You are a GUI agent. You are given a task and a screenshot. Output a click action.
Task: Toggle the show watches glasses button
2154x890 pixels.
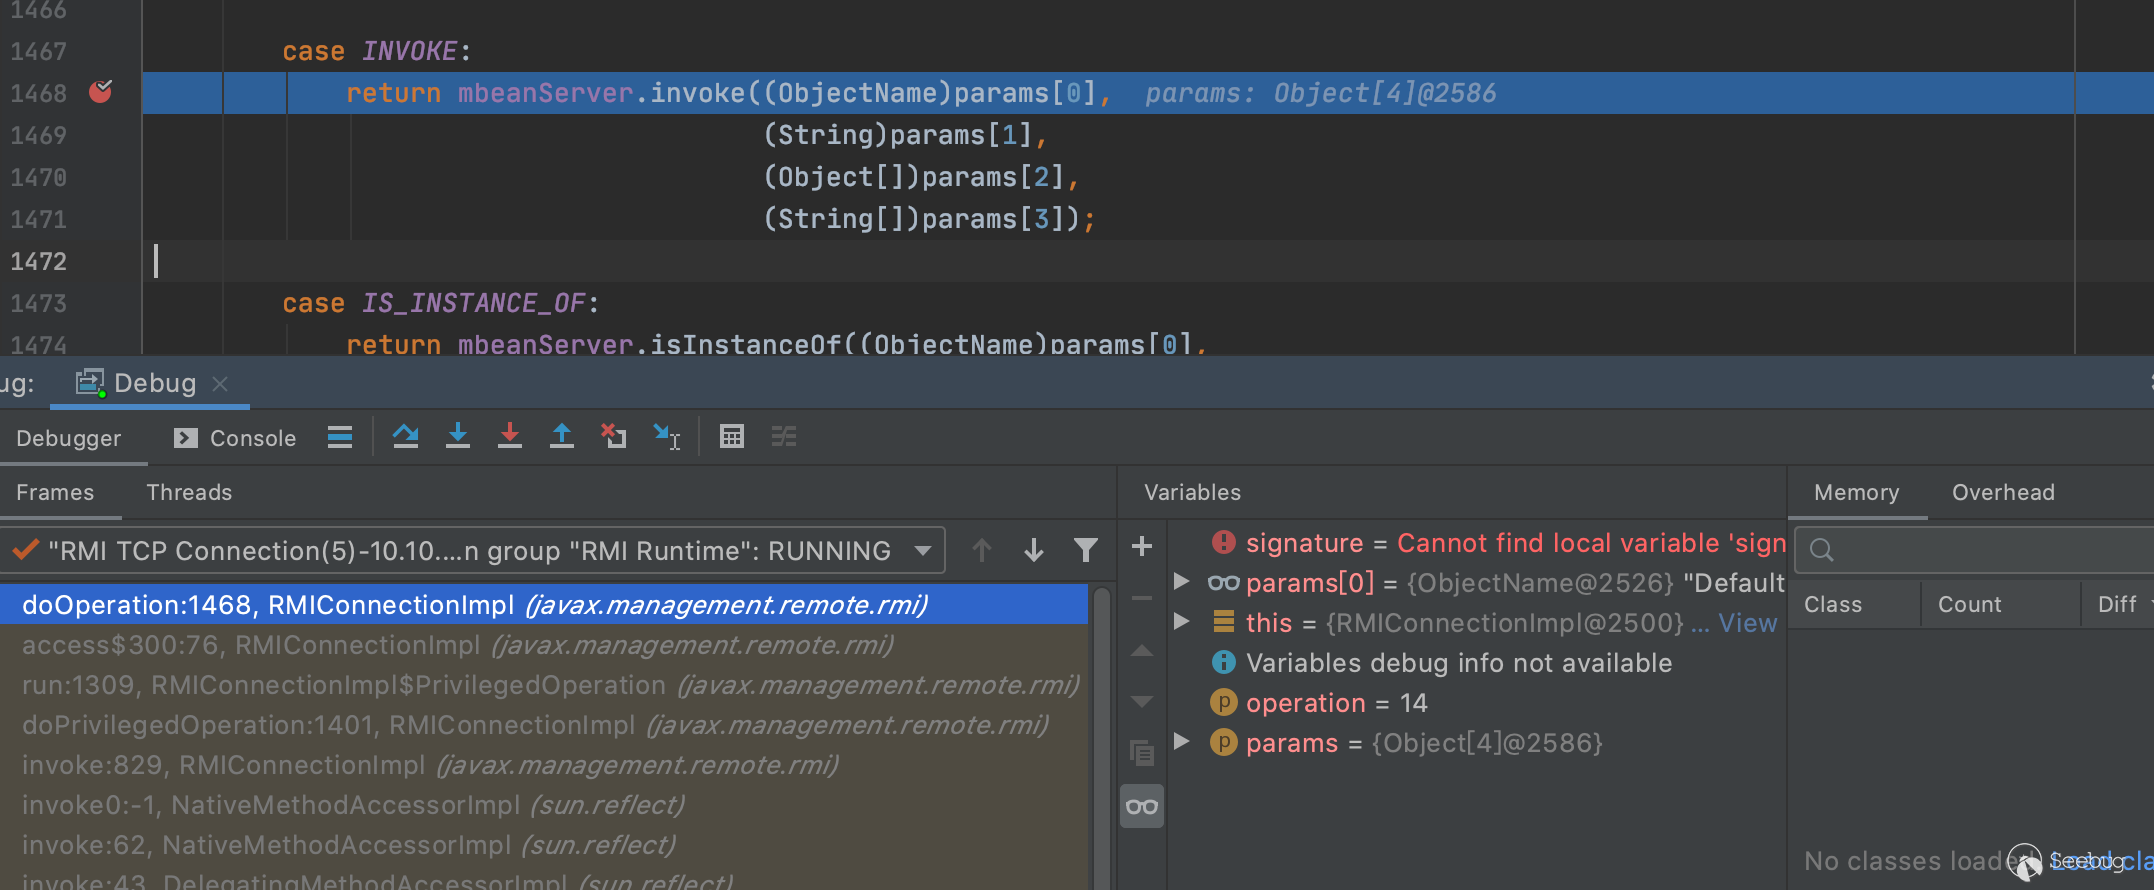tap(1142, 807)
